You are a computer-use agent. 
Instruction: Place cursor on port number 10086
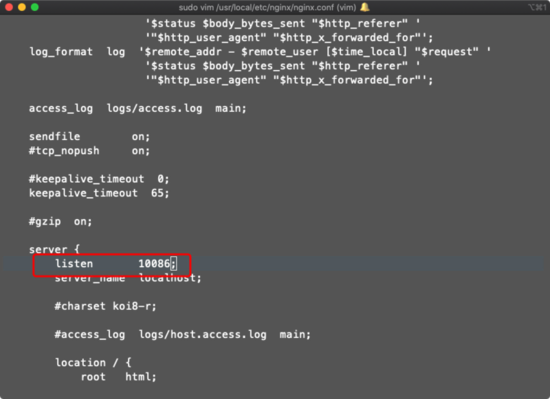coord(154,263)
